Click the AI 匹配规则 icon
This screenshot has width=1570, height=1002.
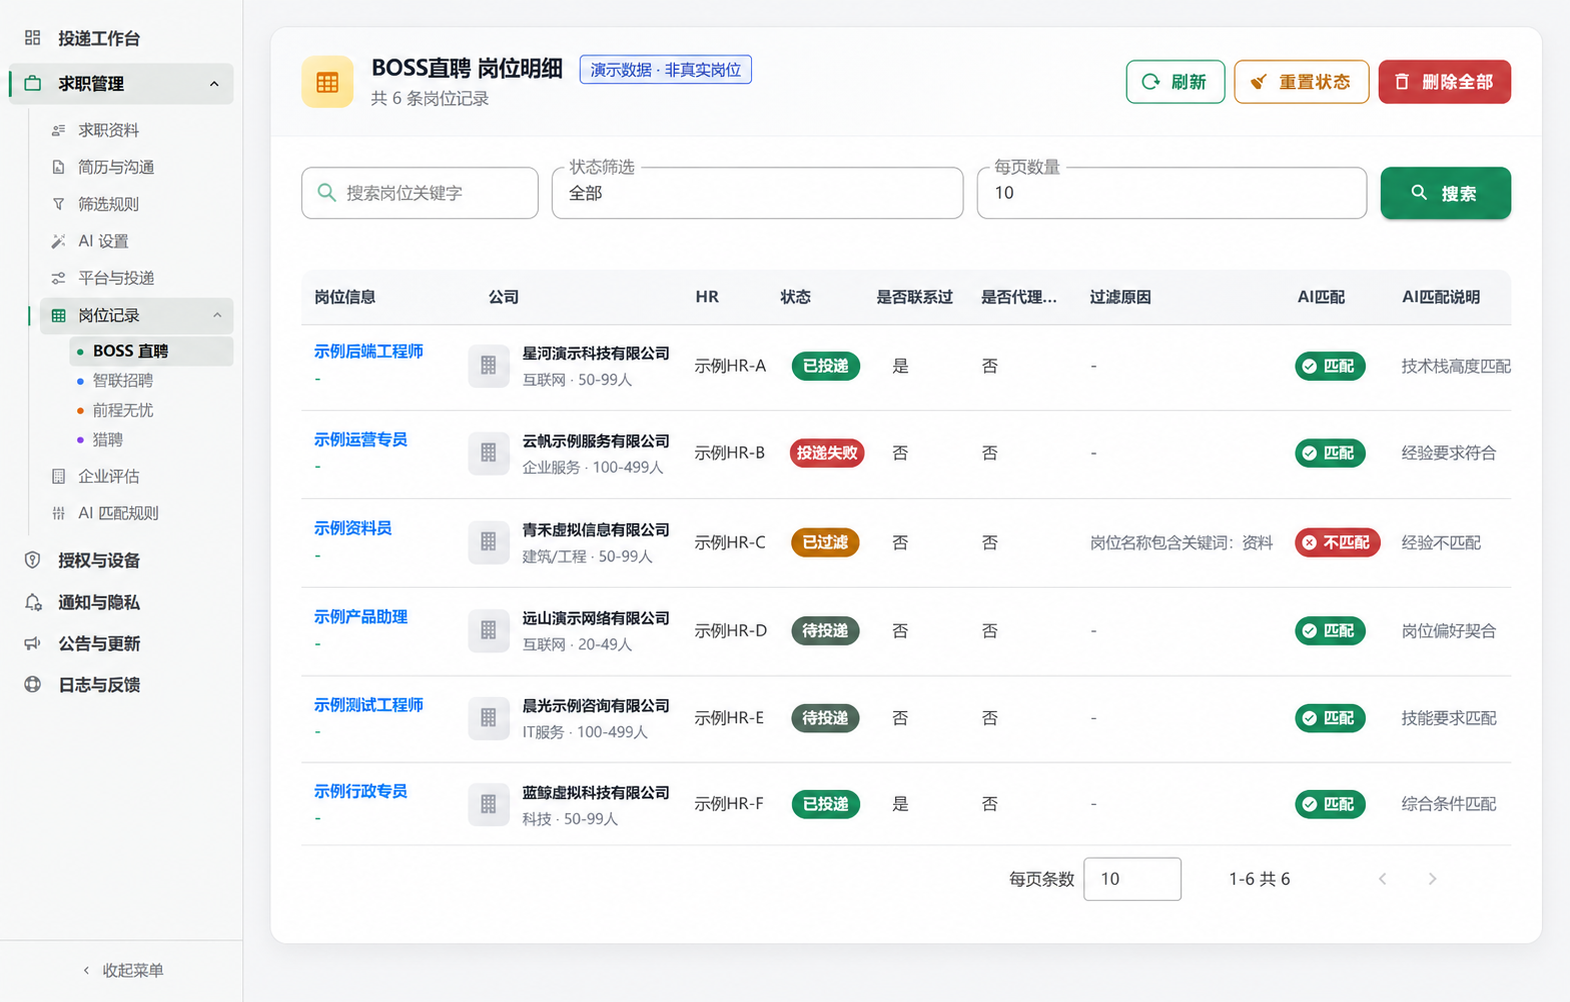click(x=58, y=513)
